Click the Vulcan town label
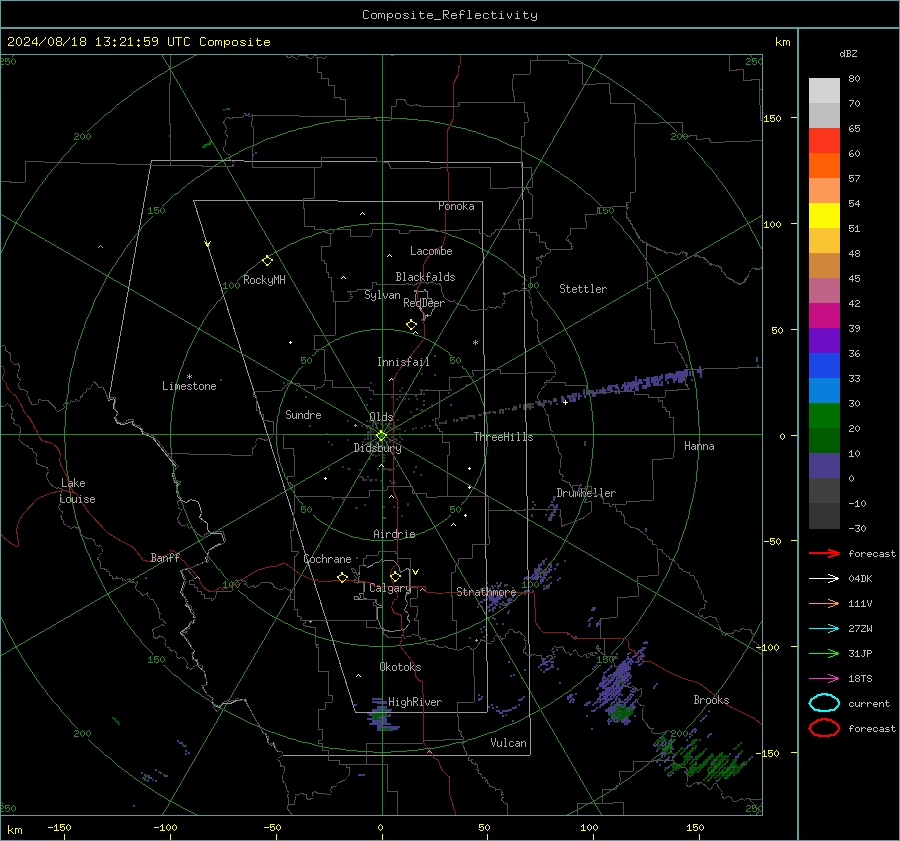900x841 pixels. coord(508,743)
